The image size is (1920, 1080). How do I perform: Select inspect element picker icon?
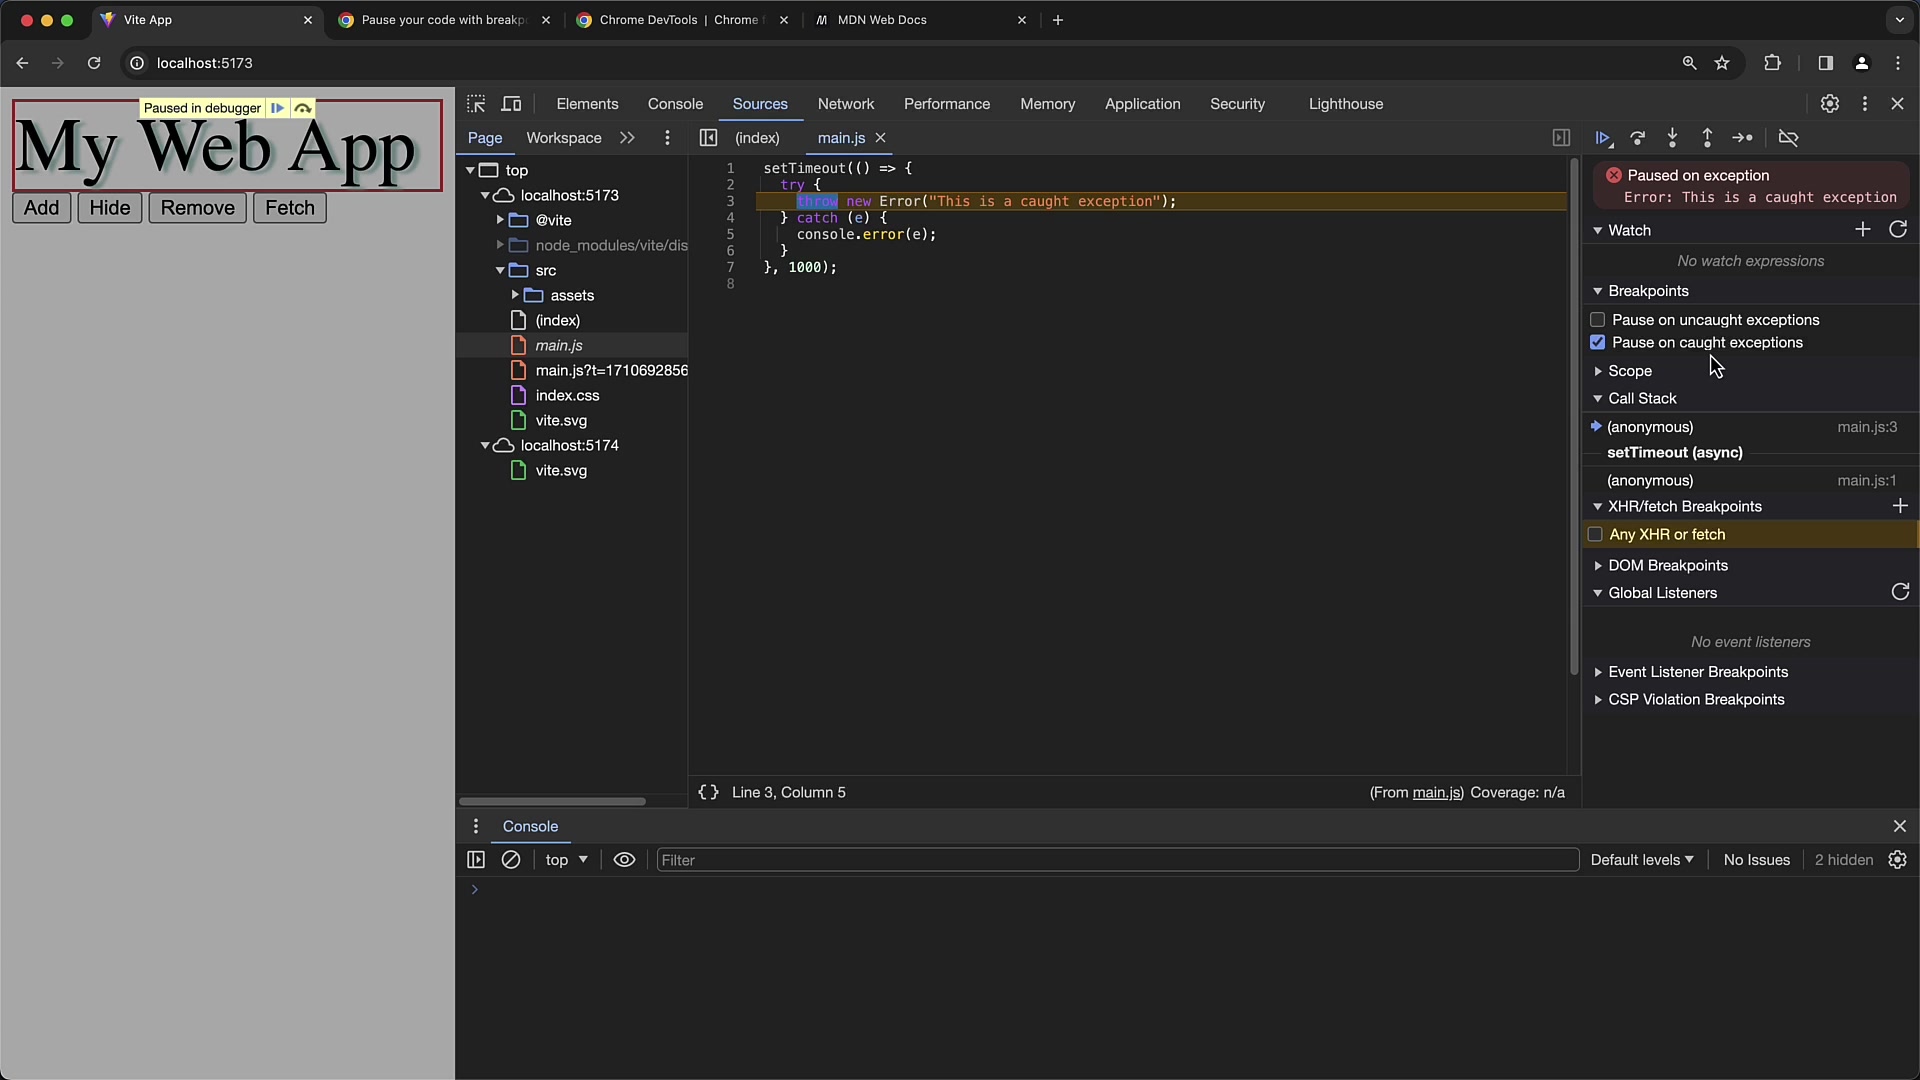pos(476,104)
